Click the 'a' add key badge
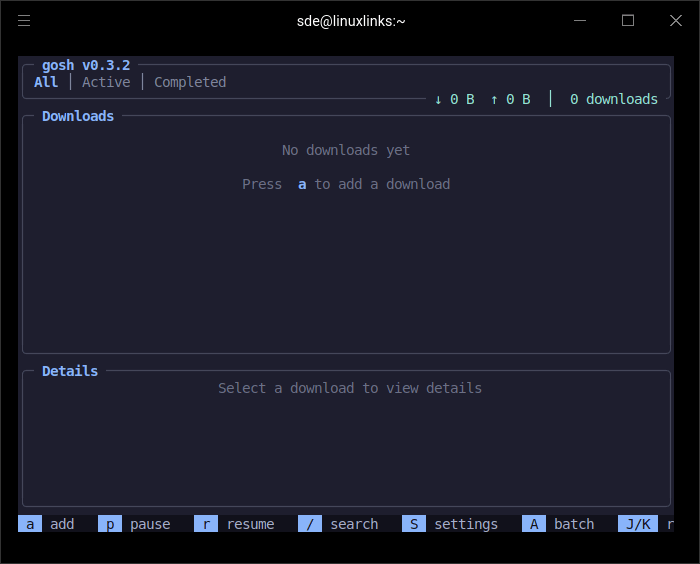Screen dimensions: 700x564 click(30, 524)
